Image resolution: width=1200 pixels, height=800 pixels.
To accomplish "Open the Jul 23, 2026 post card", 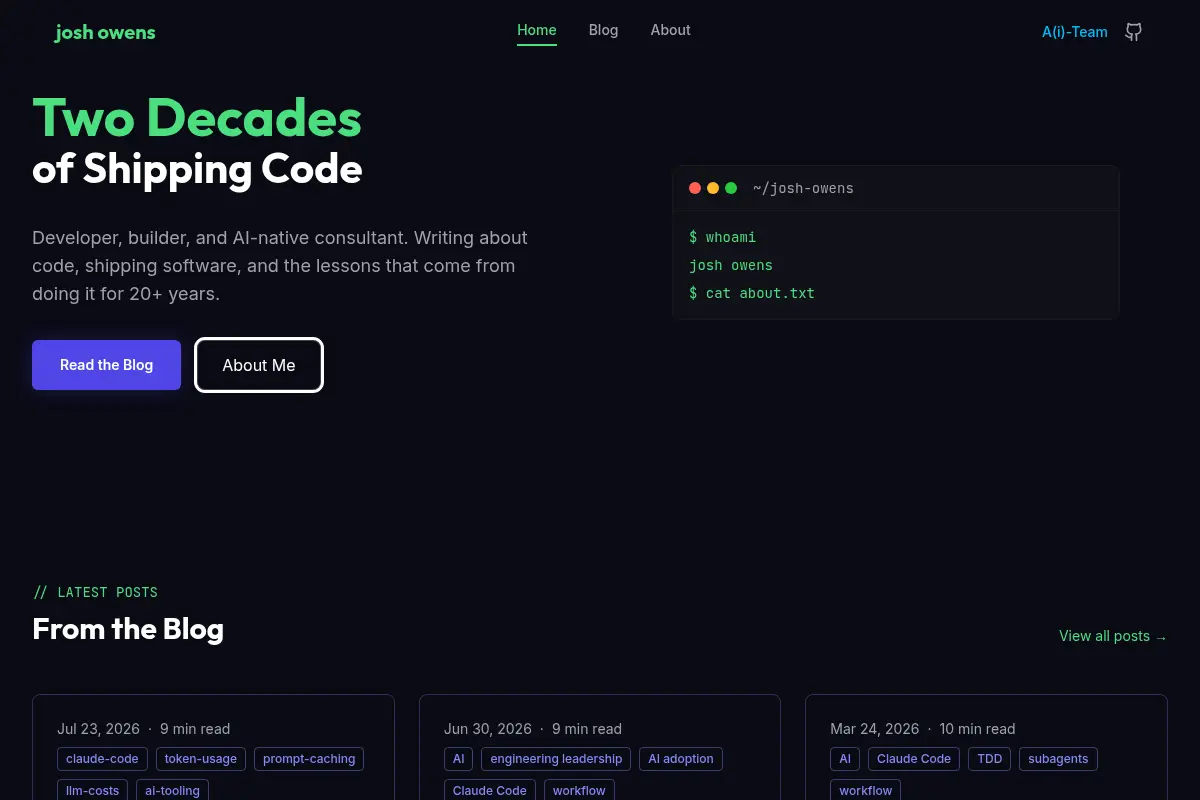I will point(213,747).
